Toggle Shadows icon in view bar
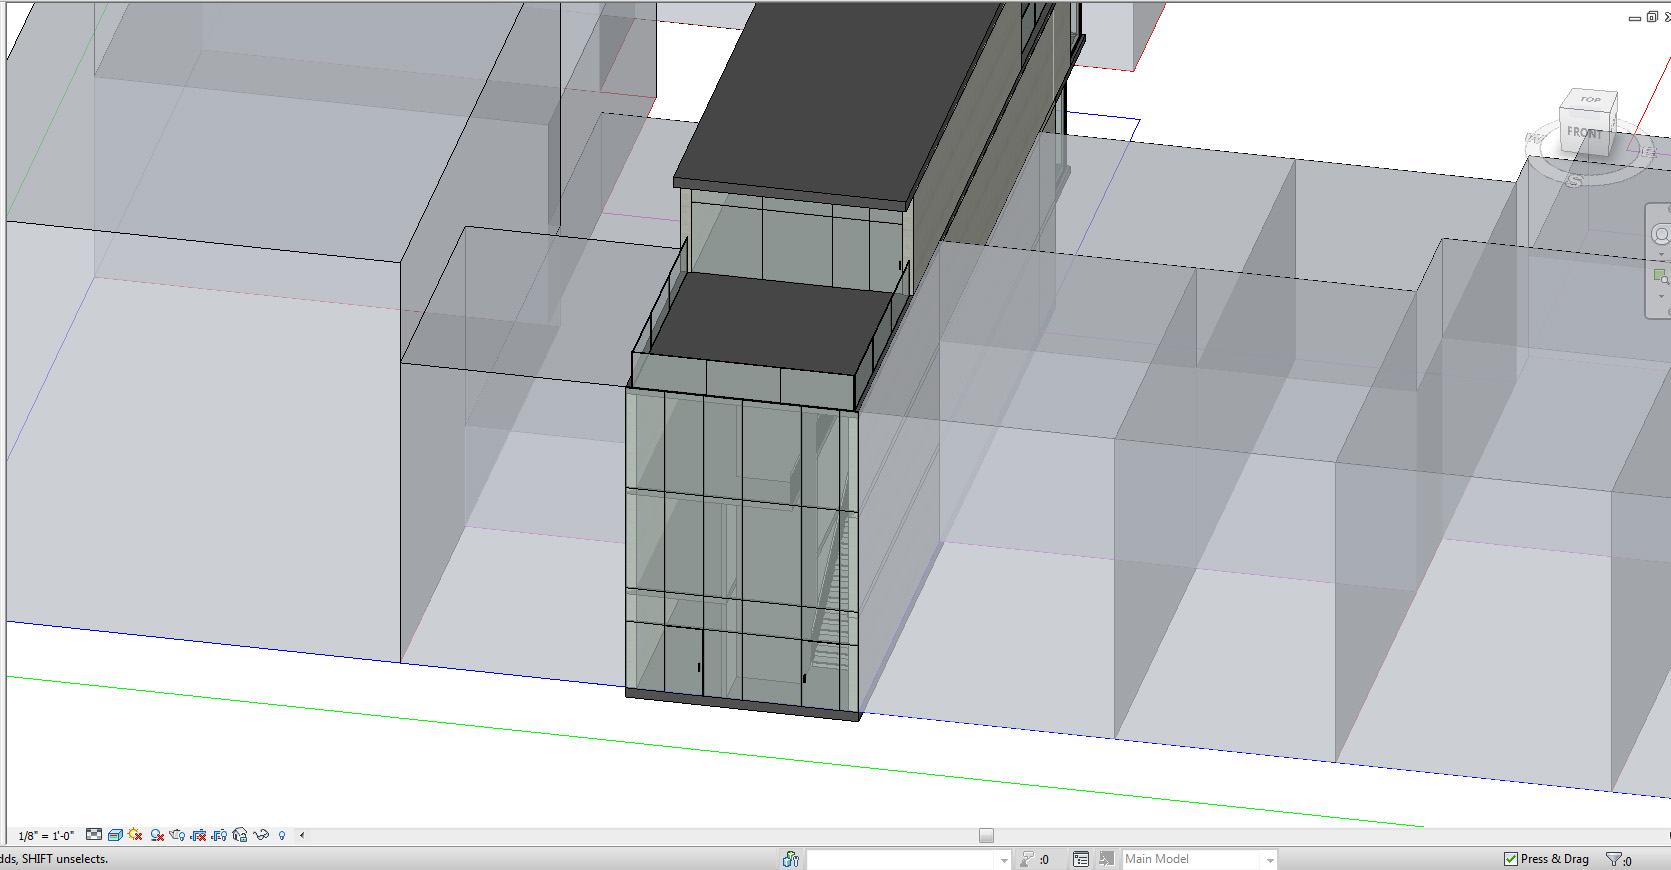 157,835
